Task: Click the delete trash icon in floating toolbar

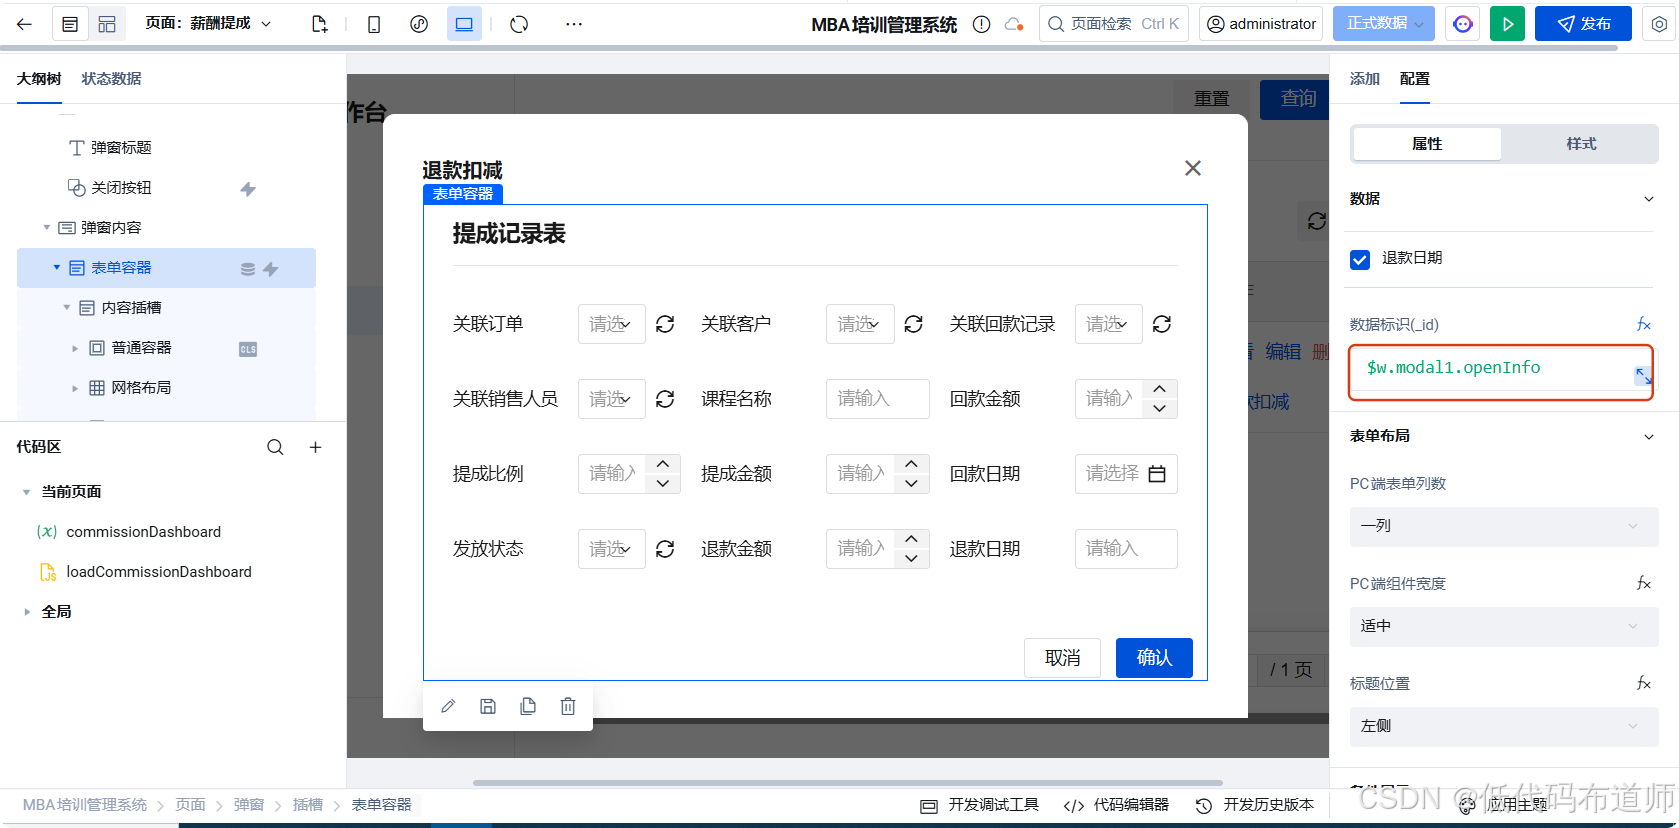Action: click(x=568, y=706)
